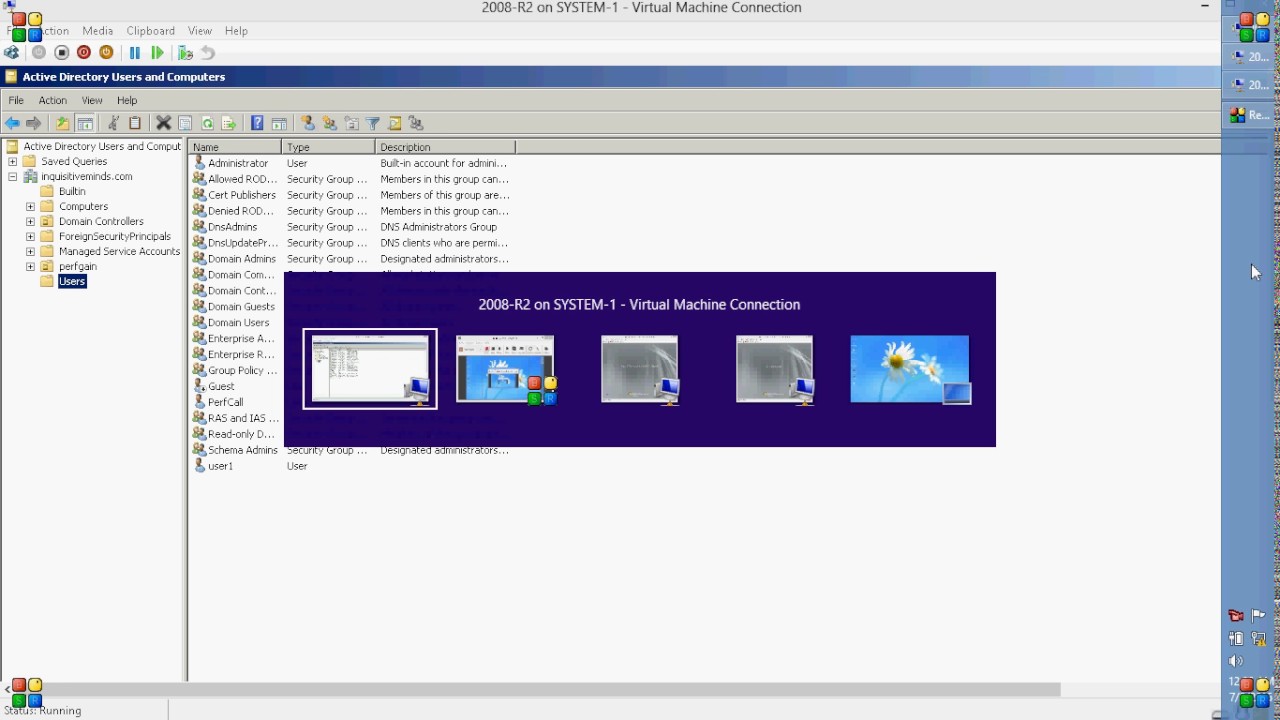This screenshot has width=1280, height=720.
Task: Open the Find objects toolbar icon
Action: tap(395, 124)
